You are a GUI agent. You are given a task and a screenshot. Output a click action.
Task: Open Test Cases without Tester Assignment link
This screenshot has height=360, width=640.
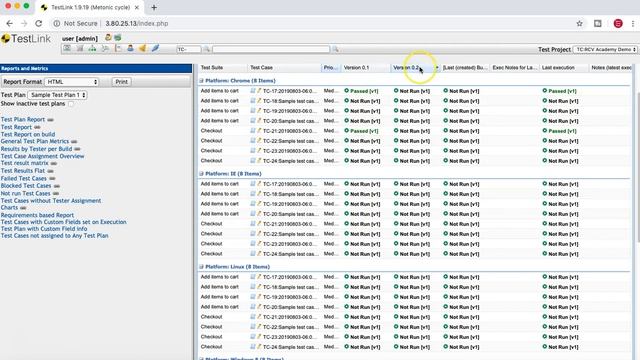pos(51,201)
